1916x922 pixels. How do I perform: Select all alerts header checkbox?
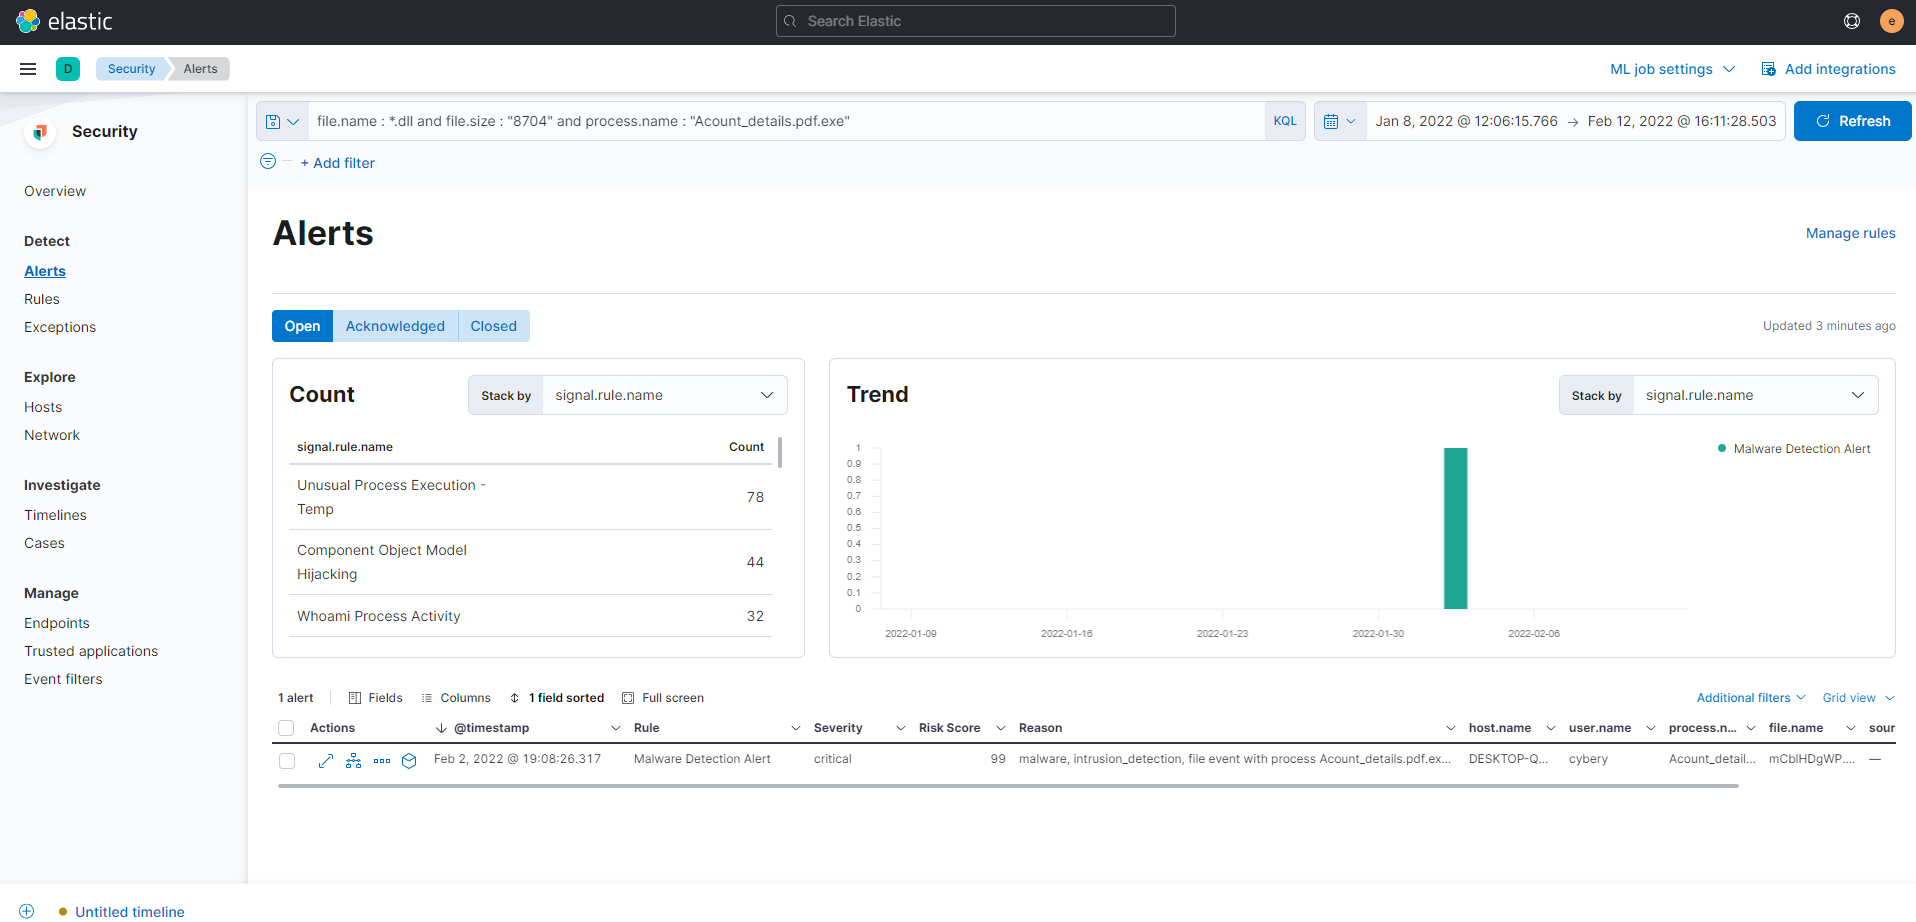[x=286, y=728]
